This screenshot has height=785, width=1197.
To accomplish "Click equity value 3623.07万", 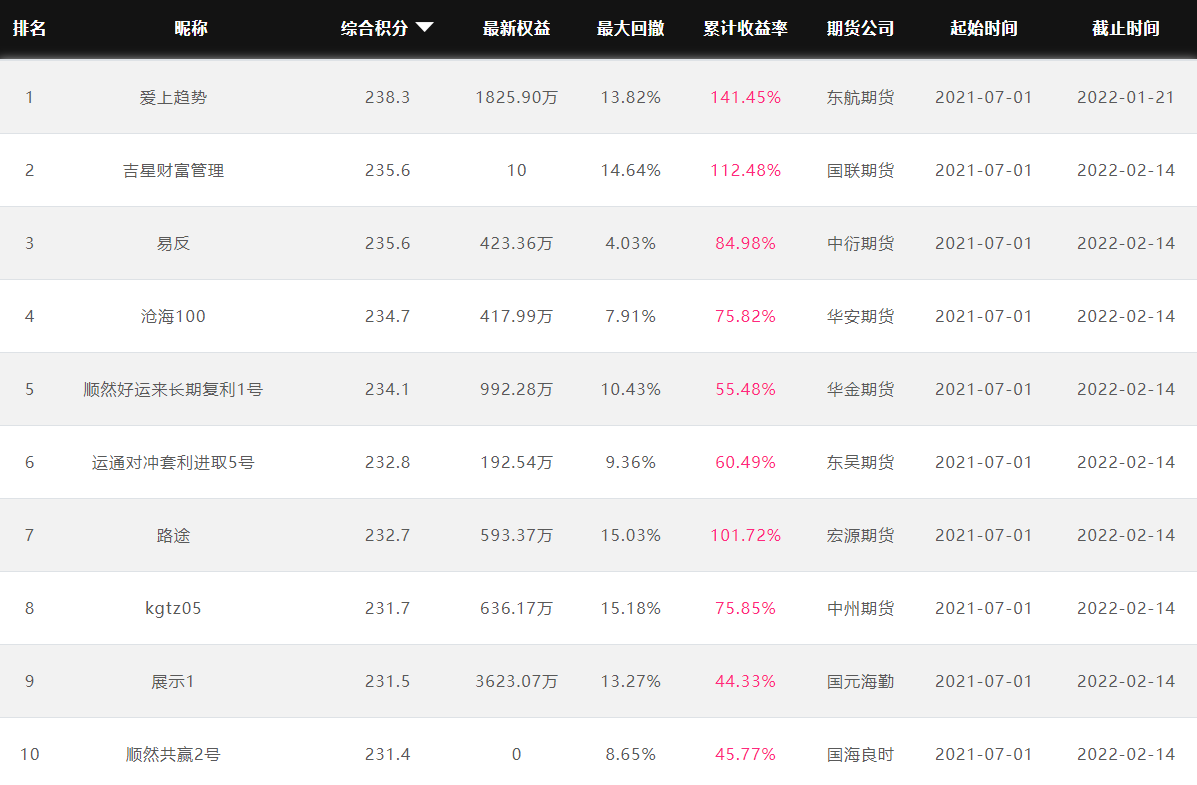I will click(517, 681).
